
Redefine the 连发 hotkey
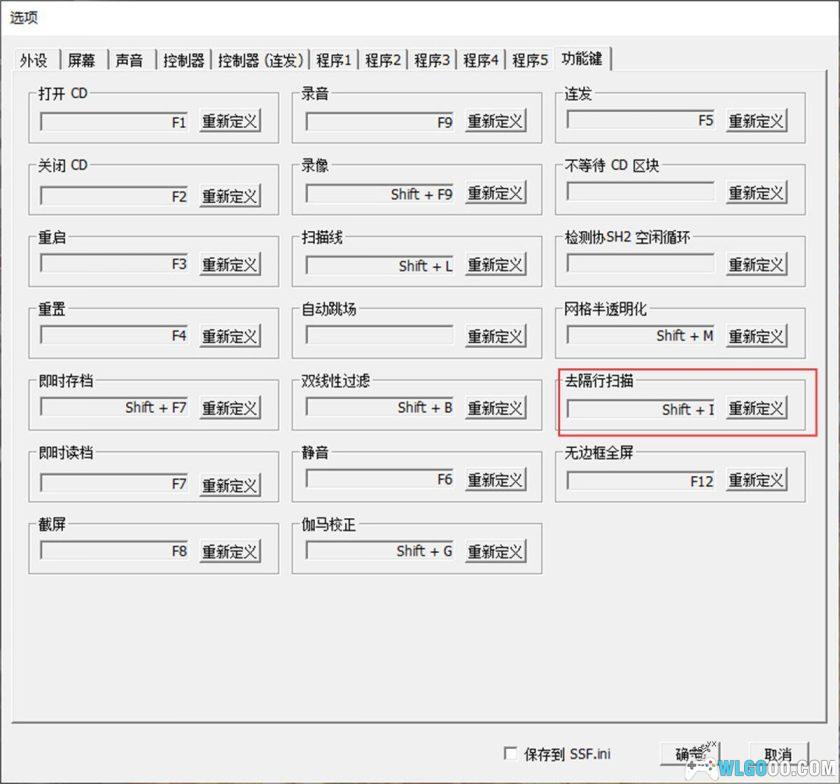click(757, 122)
